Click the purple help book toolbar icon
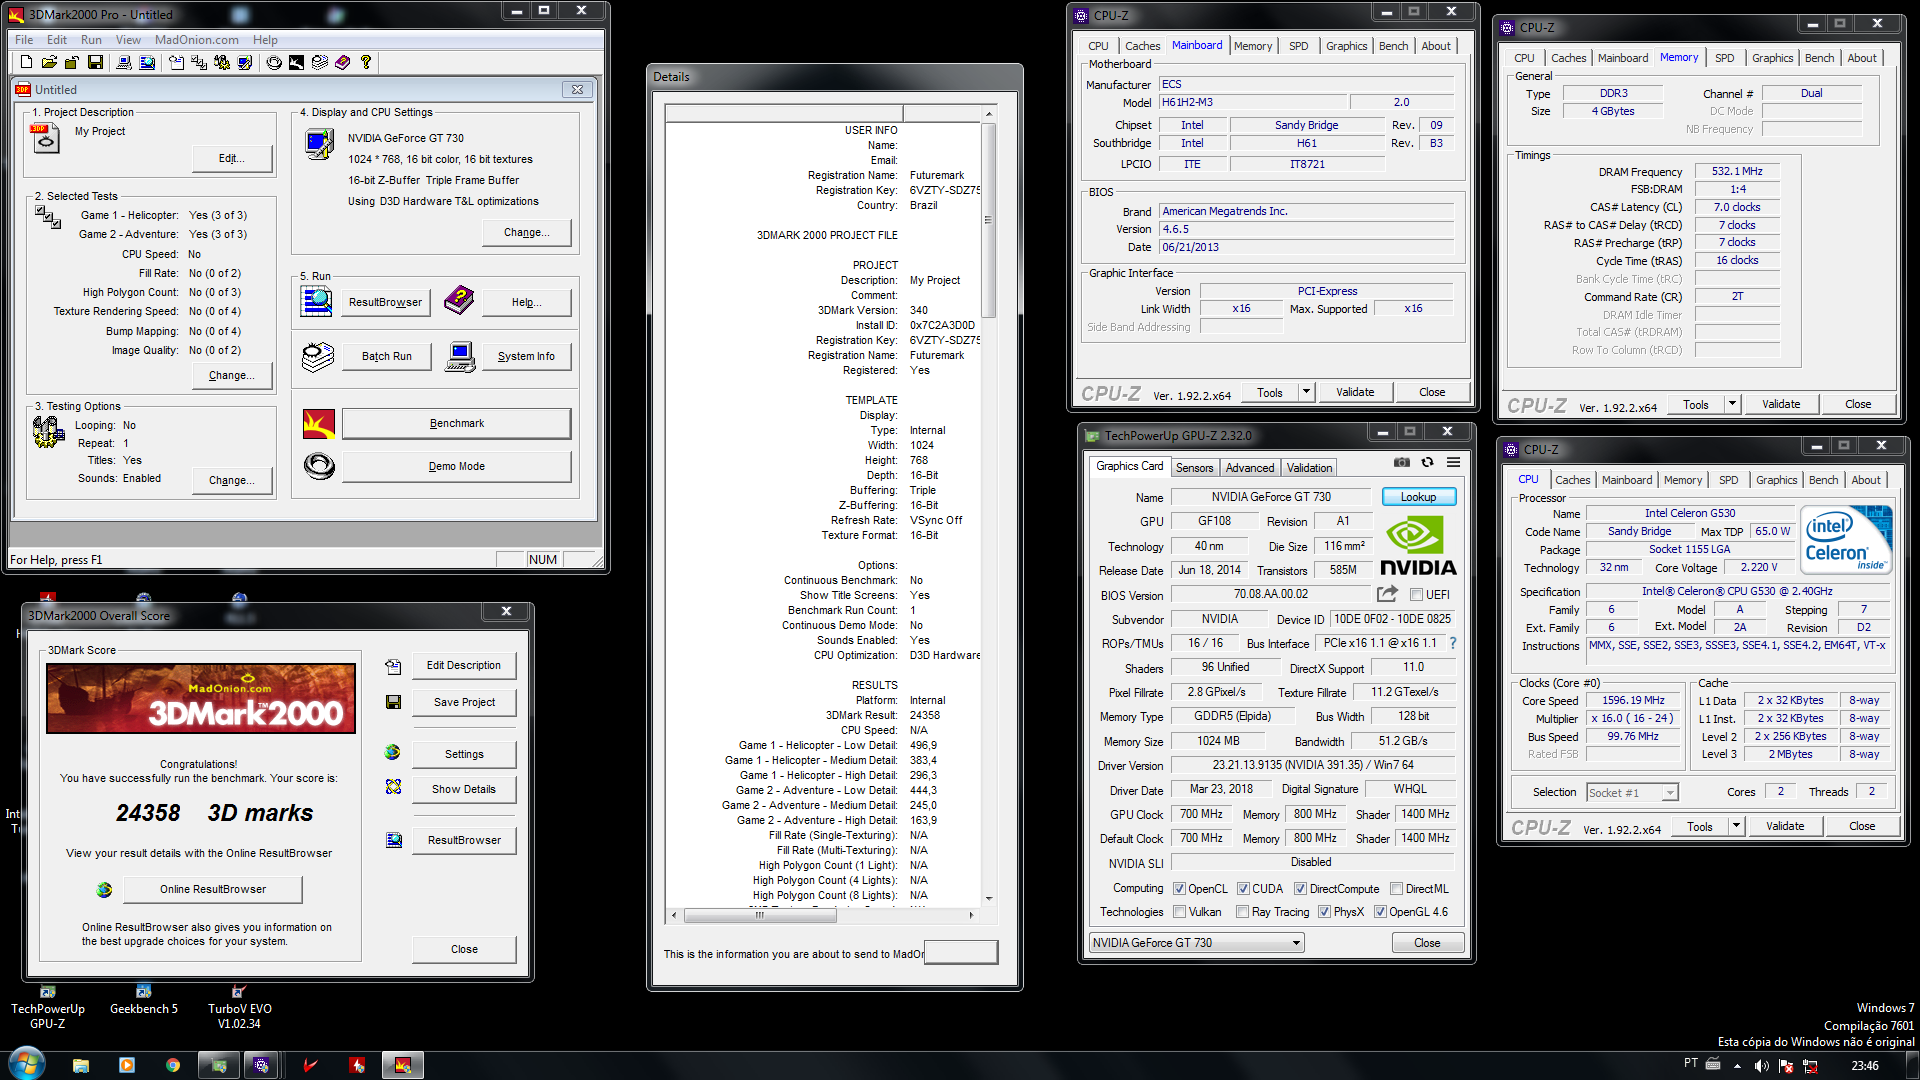The height and width of the screenshot is (1080, 1920). tap(343, 62)
